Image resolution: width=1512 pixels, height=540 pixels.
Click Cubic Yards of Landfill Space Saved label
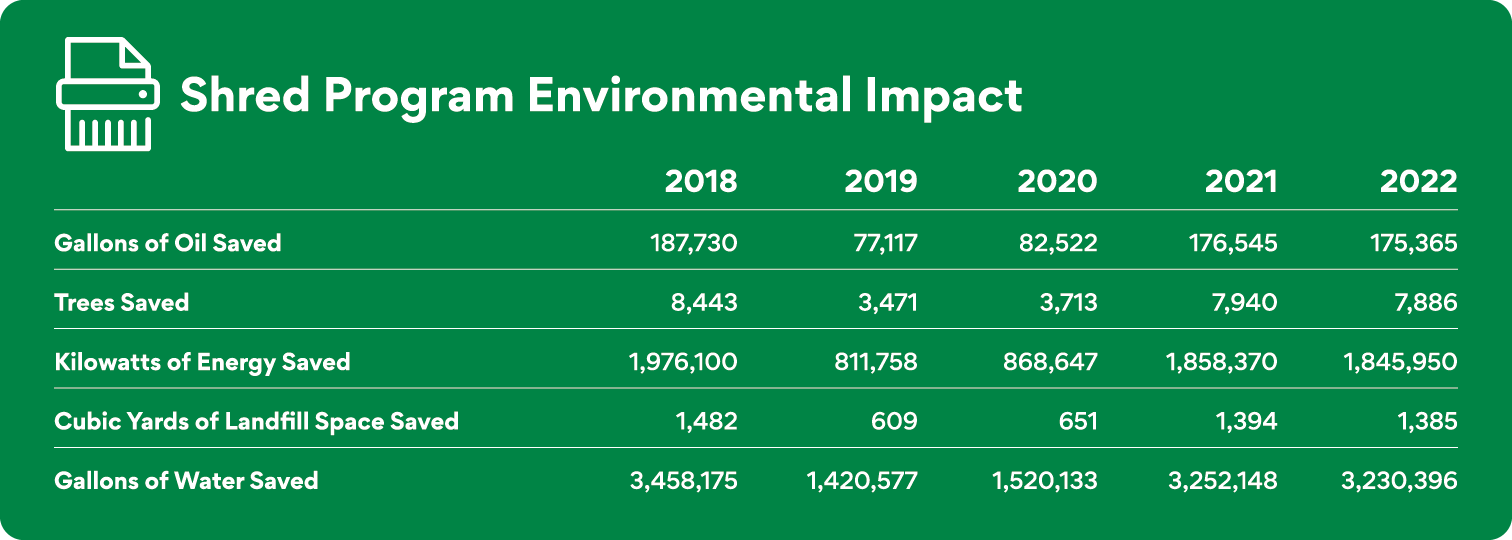coord(256,421)
